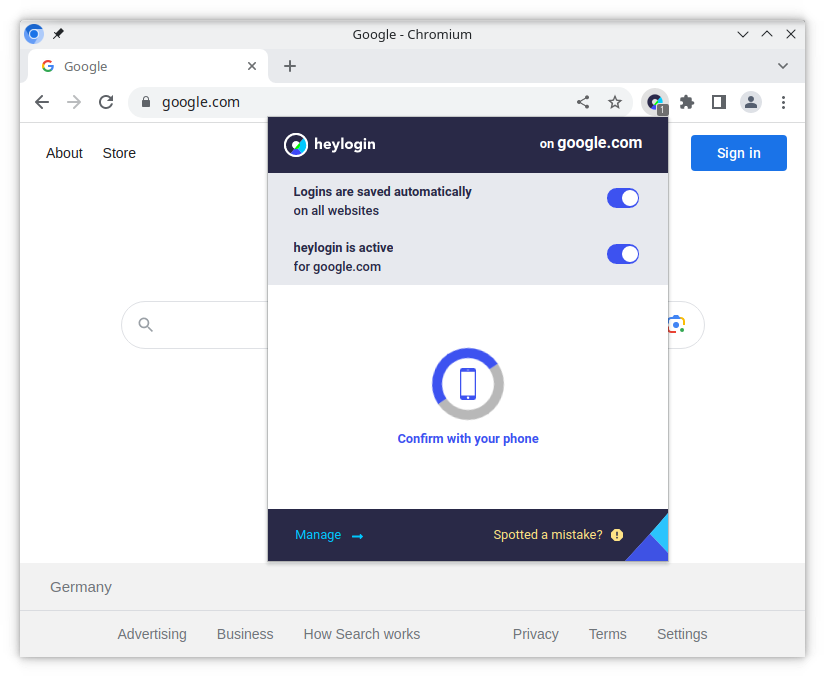Reload the page
The image size is (825, 677).
(x=106, y=102)
